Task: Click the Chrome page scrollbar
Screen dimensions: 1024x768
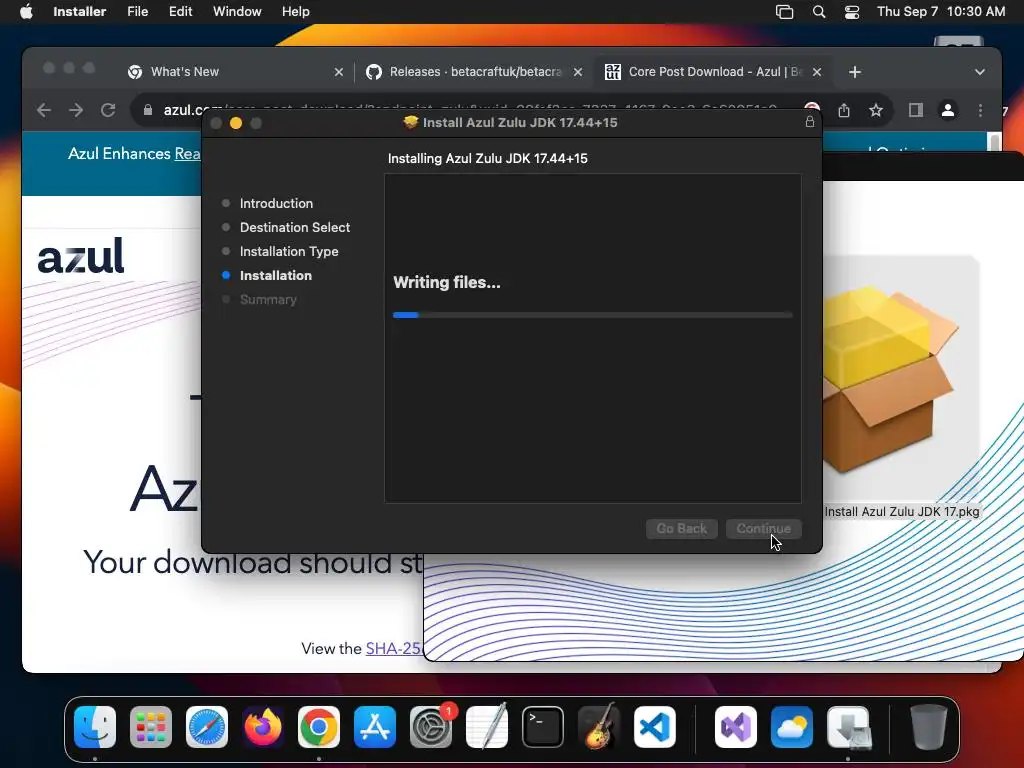Action: click(x=994, y=140)
